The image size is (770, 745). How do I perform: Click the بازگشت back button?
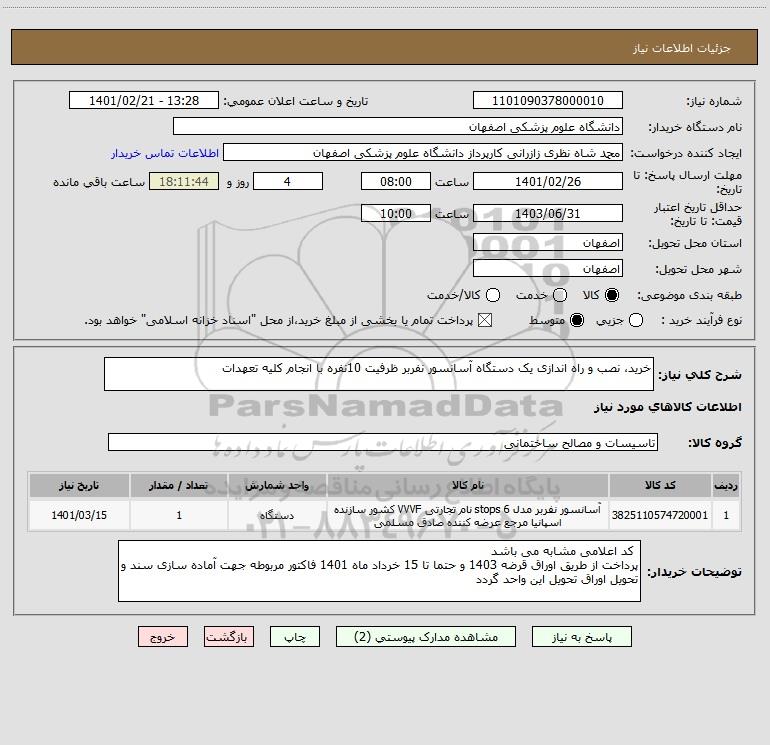click(229, 637)
